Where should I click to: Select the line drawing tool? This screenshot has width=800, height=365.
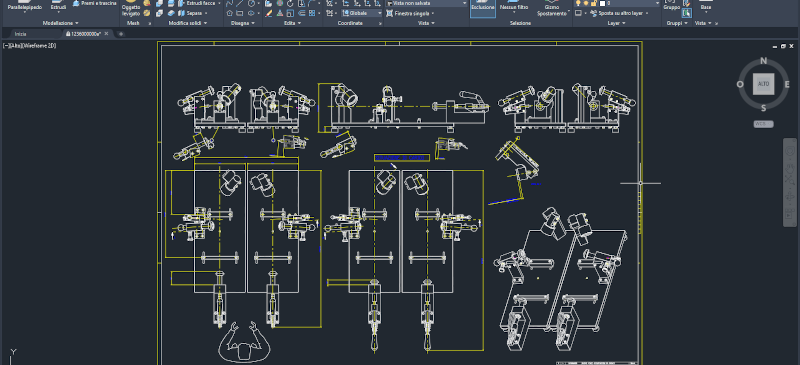pos(240,3)
